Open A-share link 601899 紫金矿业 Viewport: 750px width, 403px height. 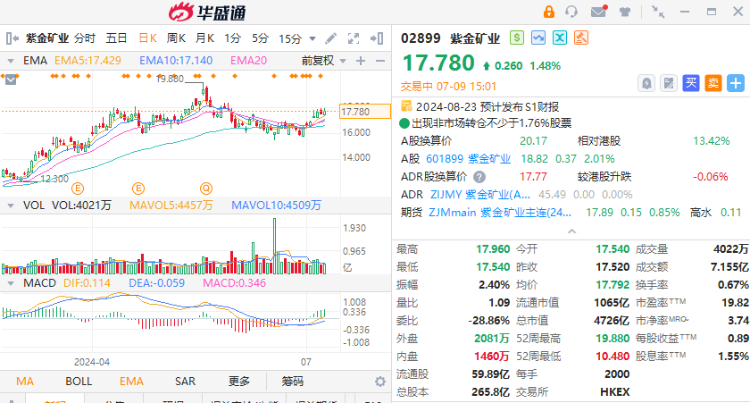coord(468,159)
